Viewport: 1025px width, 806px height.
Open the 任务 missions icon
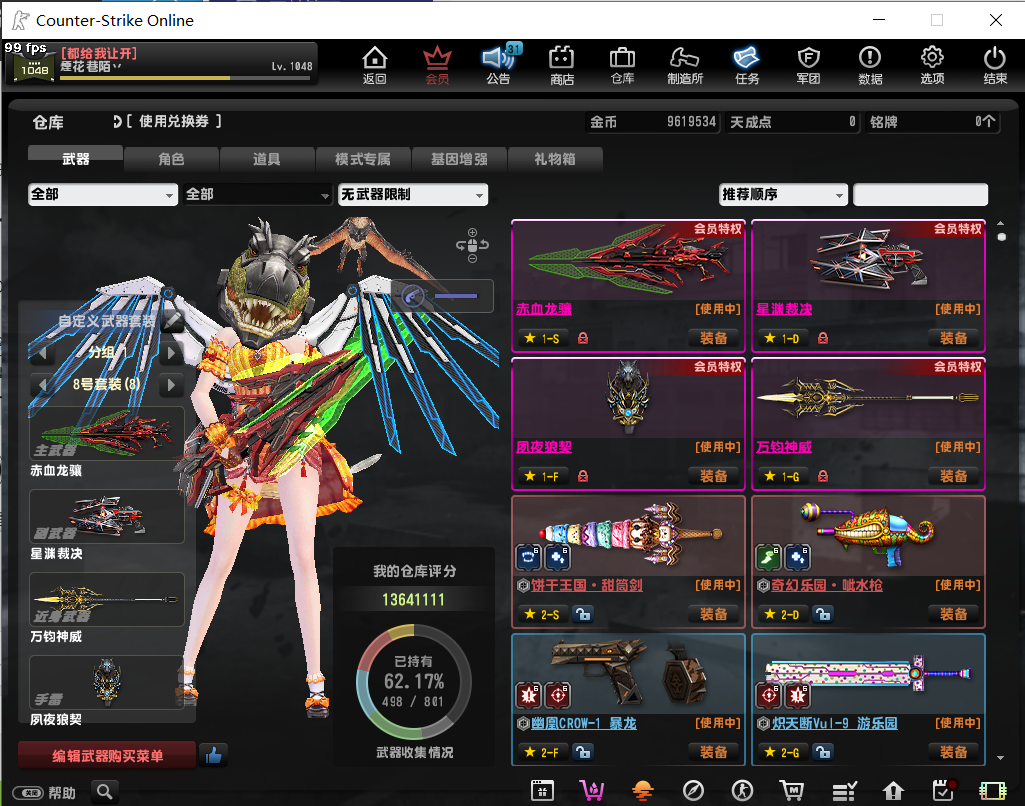[x=747, y=64]
